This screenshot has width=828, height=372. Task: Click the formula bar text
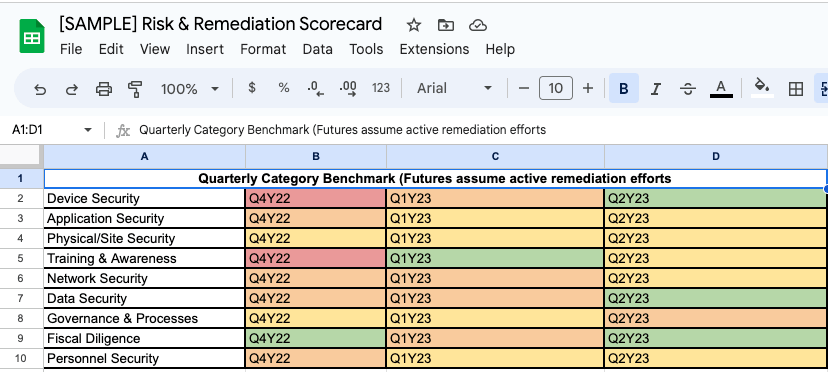point(343,130)
